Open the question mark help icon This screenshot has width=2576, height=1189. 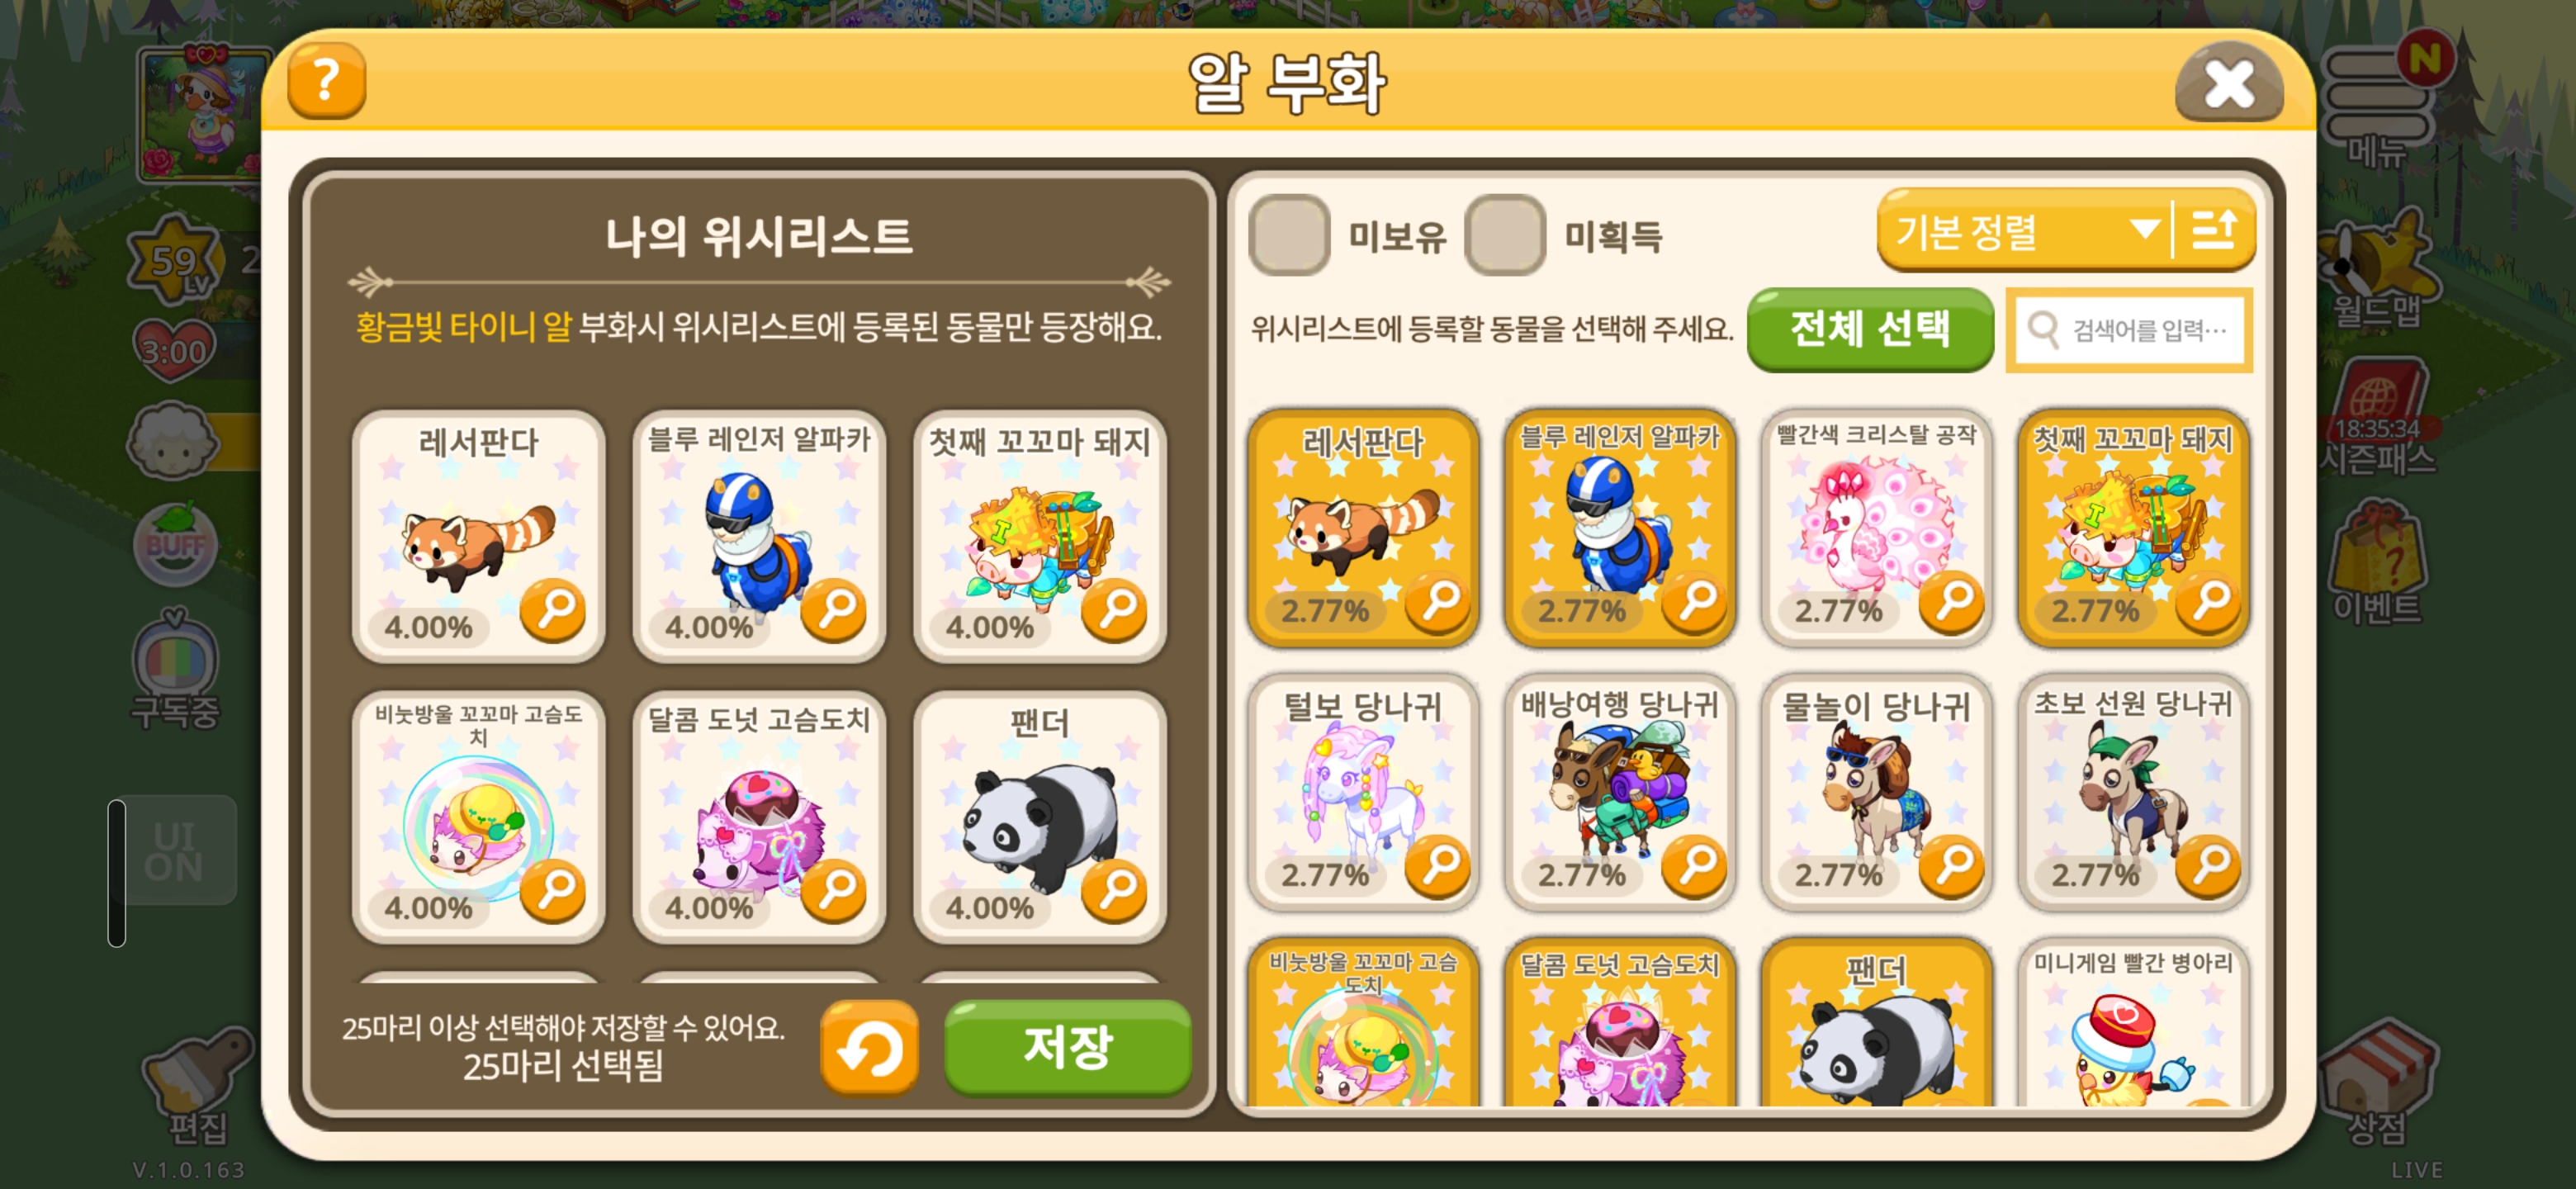[326, 80]
